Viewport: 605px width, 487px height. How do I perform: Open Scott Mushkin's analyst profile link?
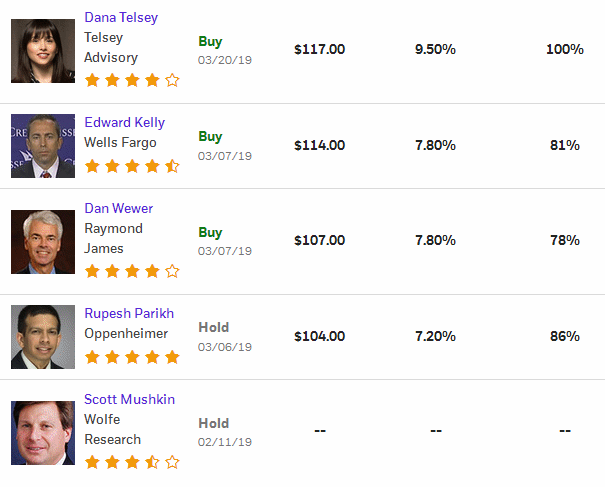[129, 399]
